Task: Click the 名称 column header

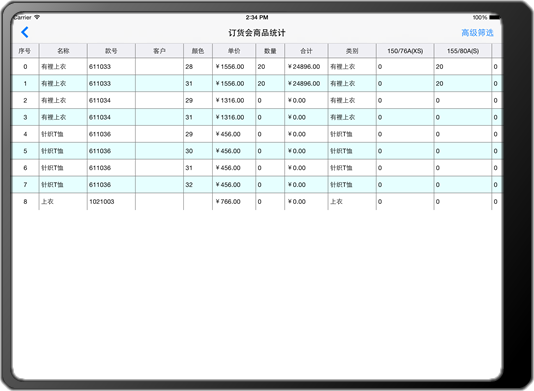Action: pos(63,51)
